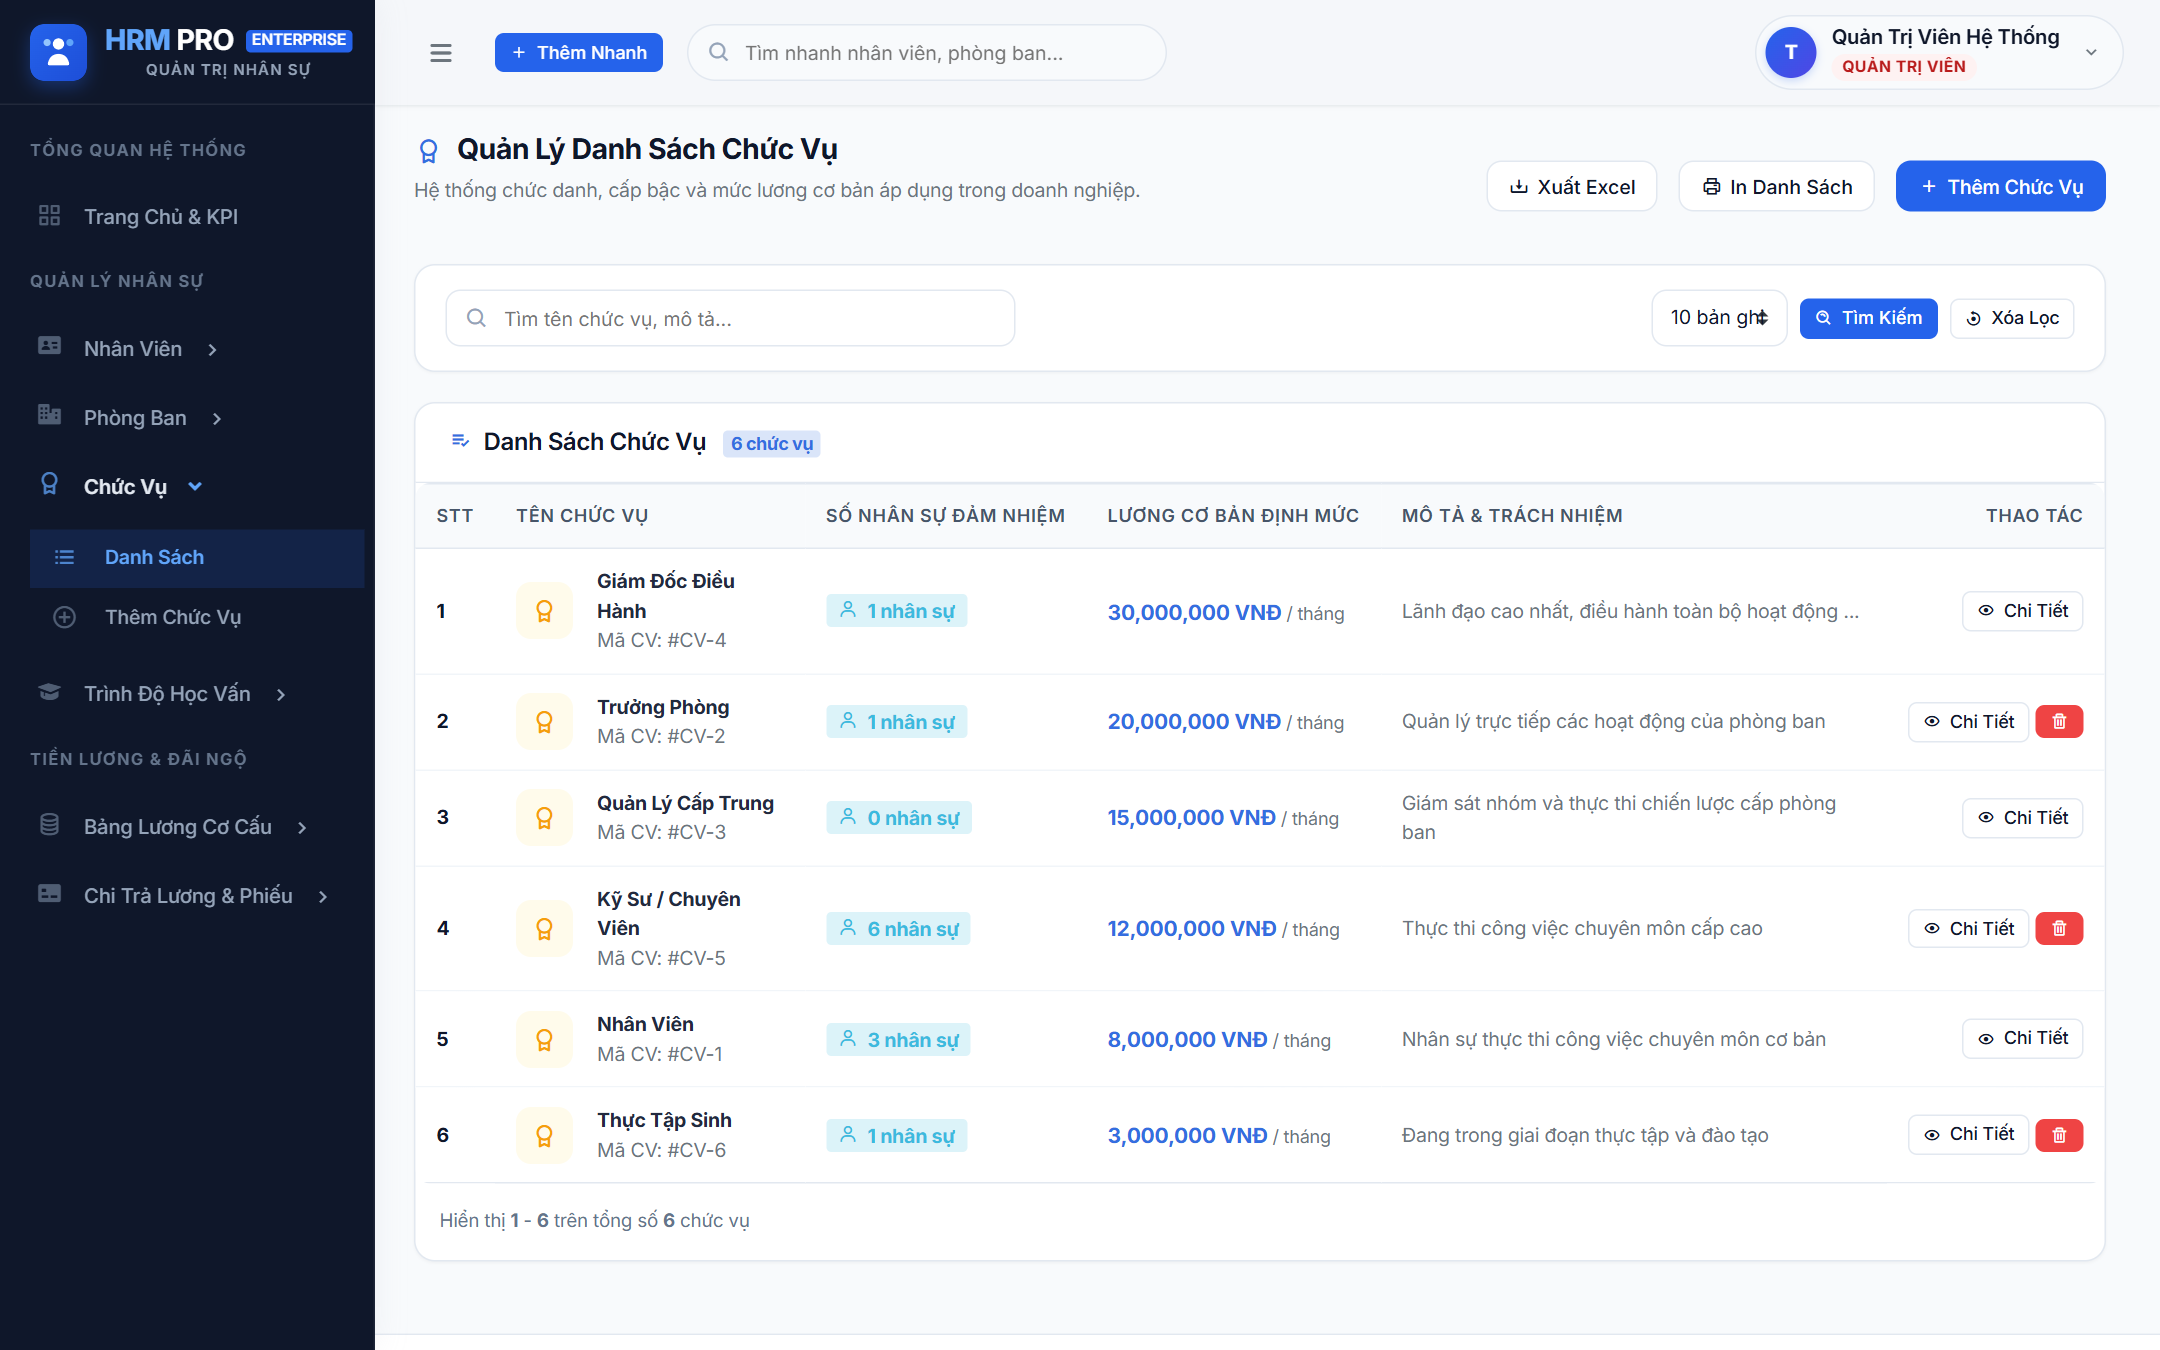
Task: Delete the Thực Tập Sinh position
Action: 2059,1136
